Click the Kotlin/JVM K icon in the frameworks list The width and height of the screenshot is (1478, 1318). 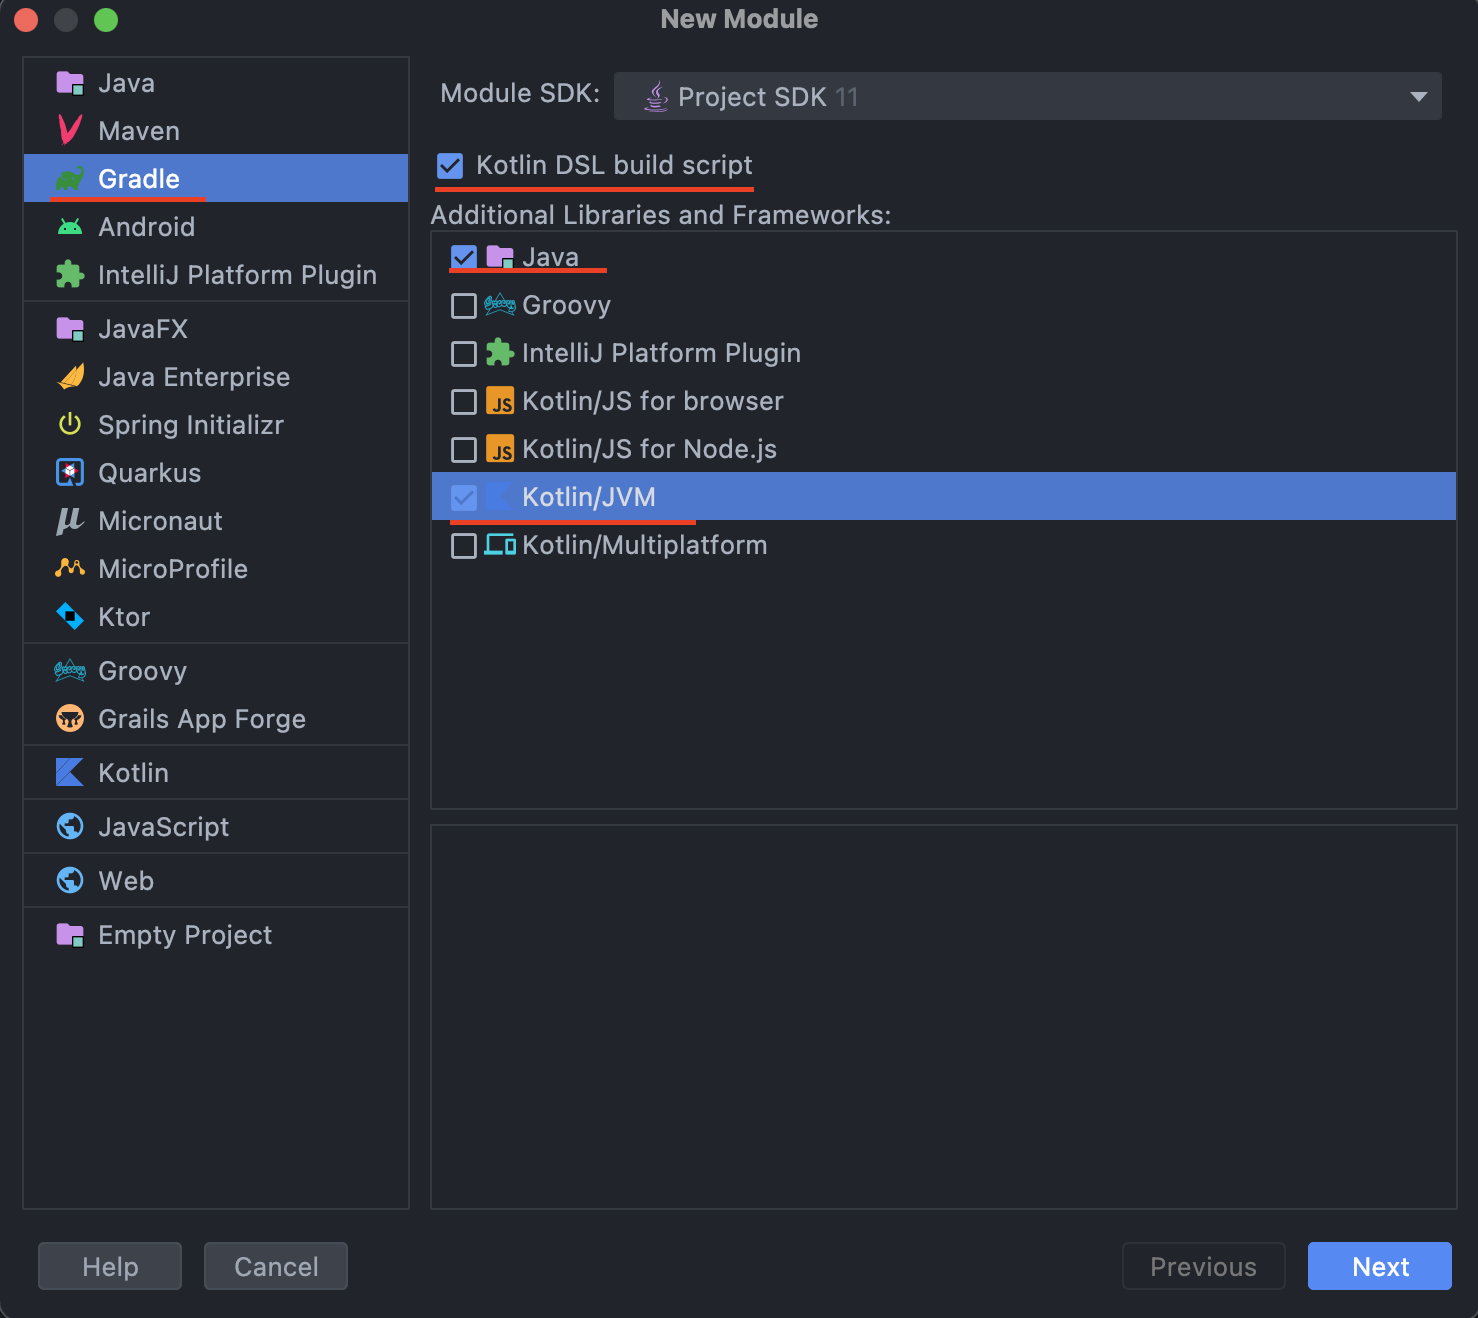pos(500,497)
